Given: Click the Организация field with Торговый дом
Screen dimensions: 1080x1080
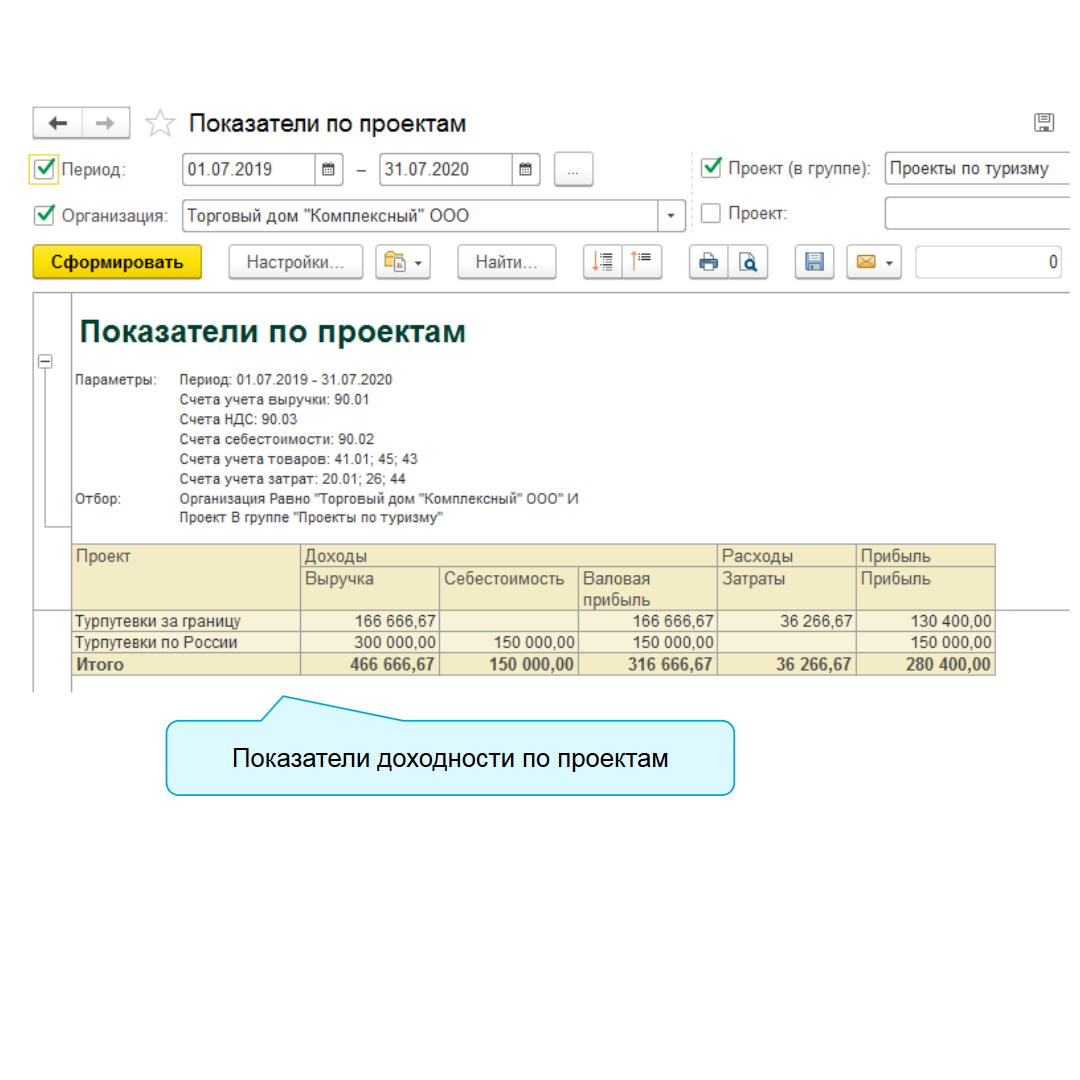Looking at the screenshot, I should [x=420, y=216].
